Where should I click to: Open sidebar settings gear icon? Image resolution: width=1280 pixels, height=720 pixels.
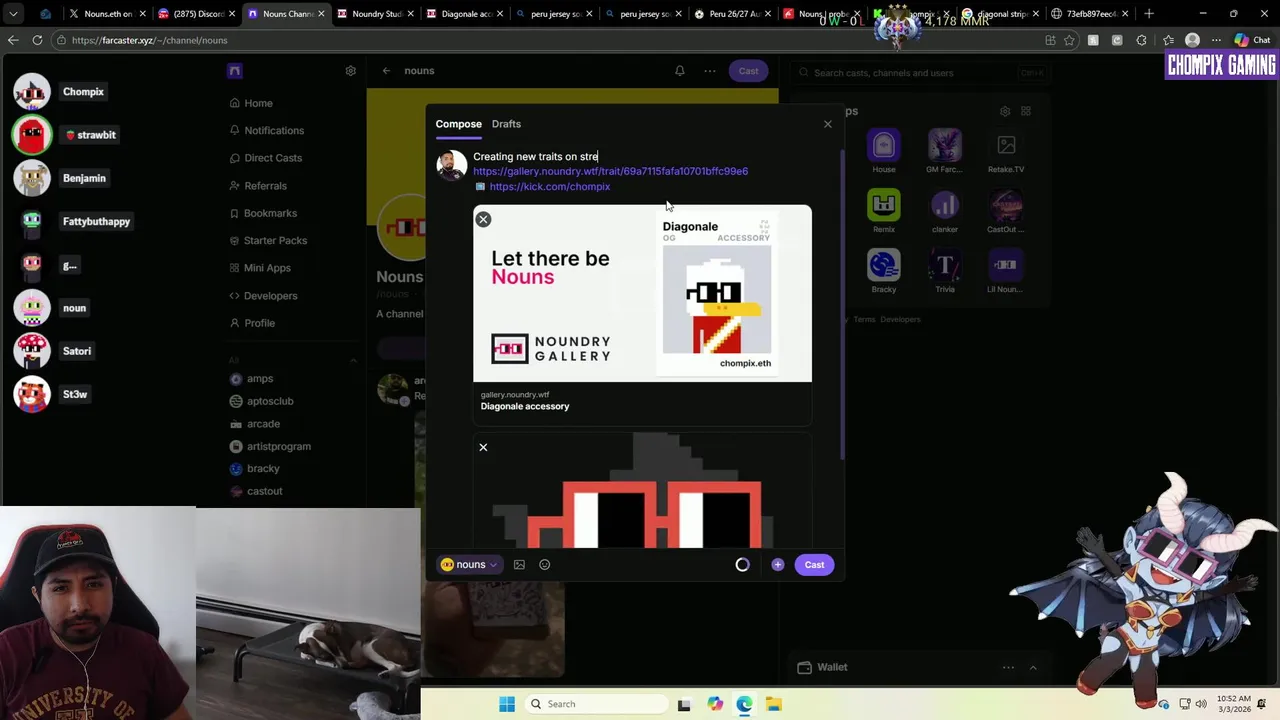tap(351, 71)
